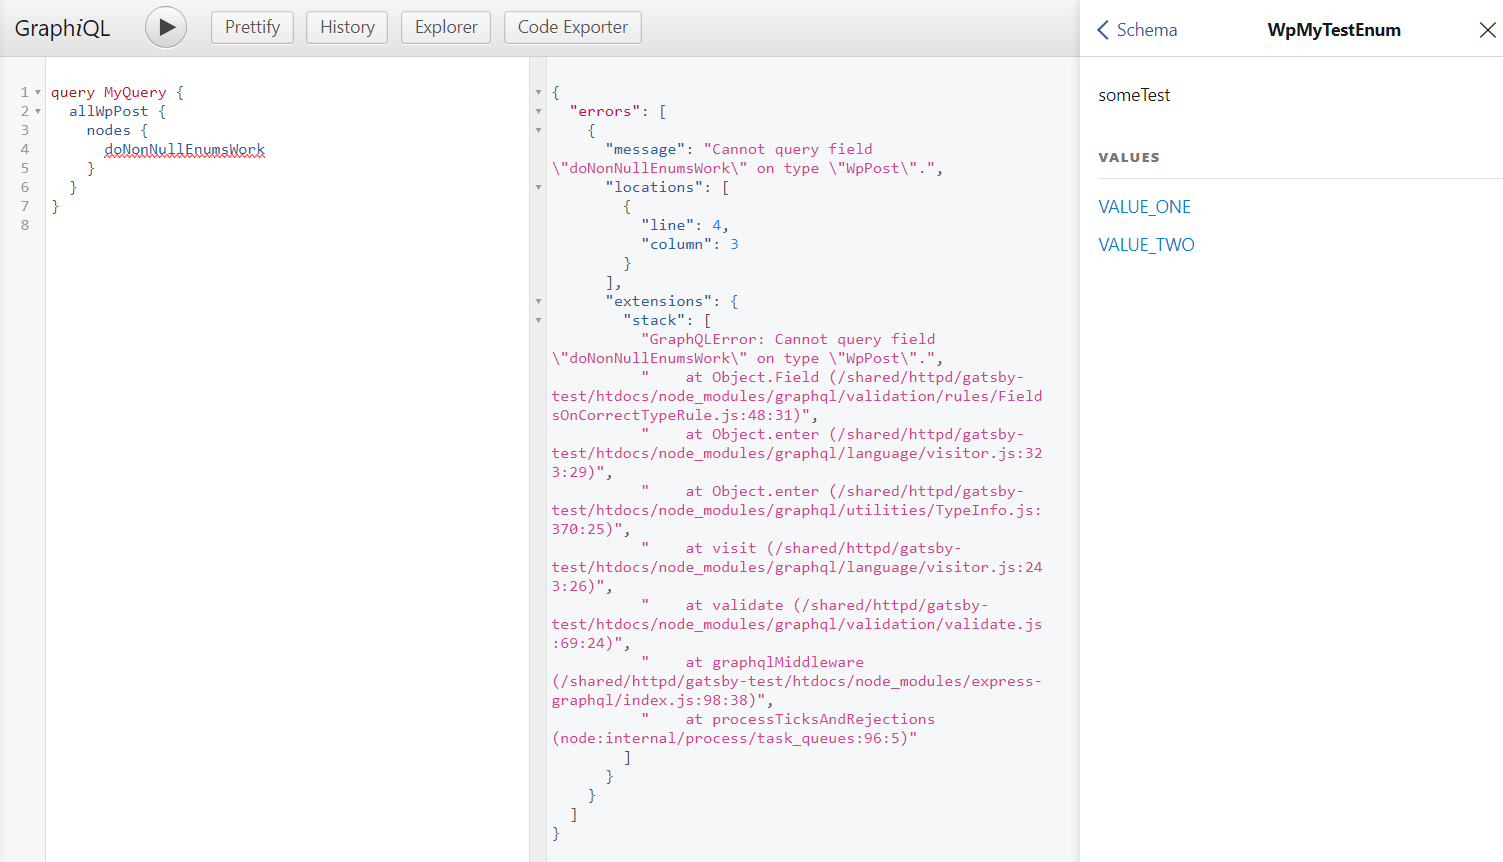This screenshot has width=1503, height=862.
Task: Open the VALUE_ONE enum value
Action: [x=1144, y=206]
